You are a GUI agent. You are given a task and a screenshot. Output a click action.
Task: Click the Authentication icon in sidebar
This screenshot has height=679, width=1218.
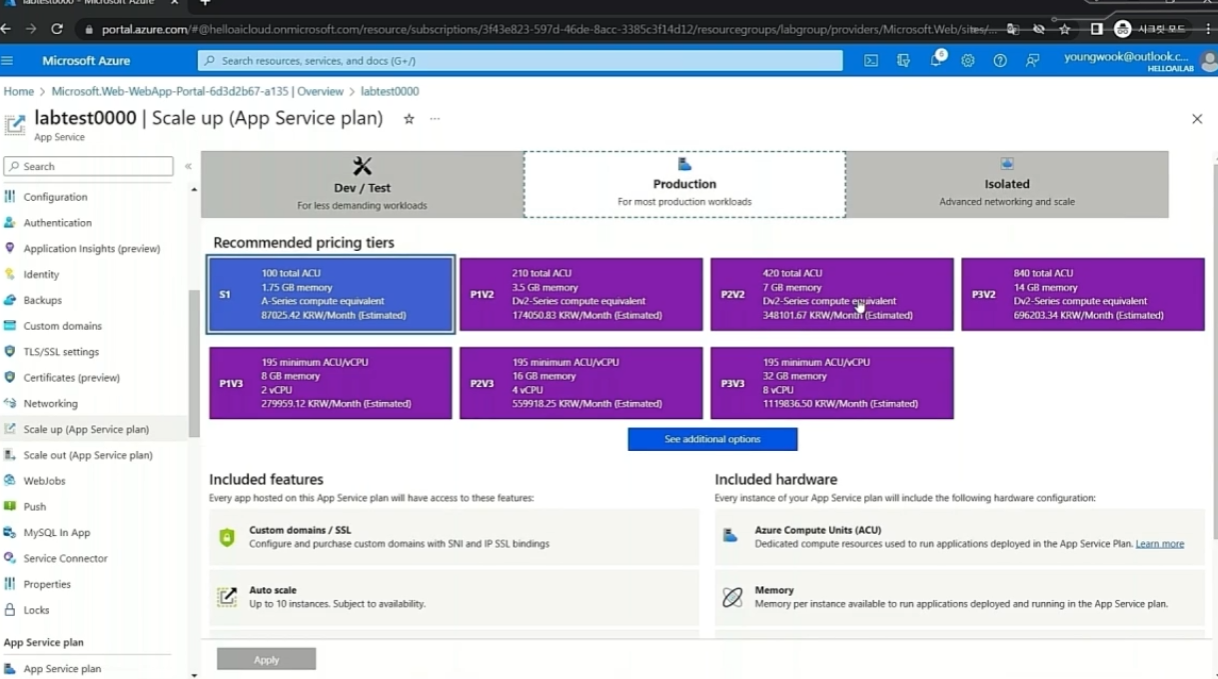coord(10,223)
